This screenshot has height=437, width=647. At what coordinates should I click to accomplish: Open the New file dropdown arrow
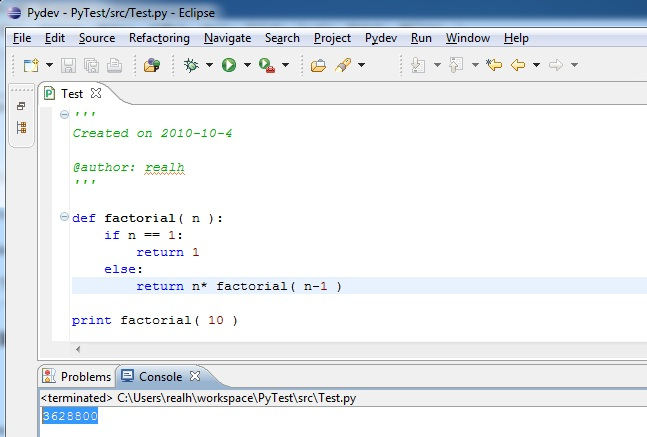pos(48,65)
